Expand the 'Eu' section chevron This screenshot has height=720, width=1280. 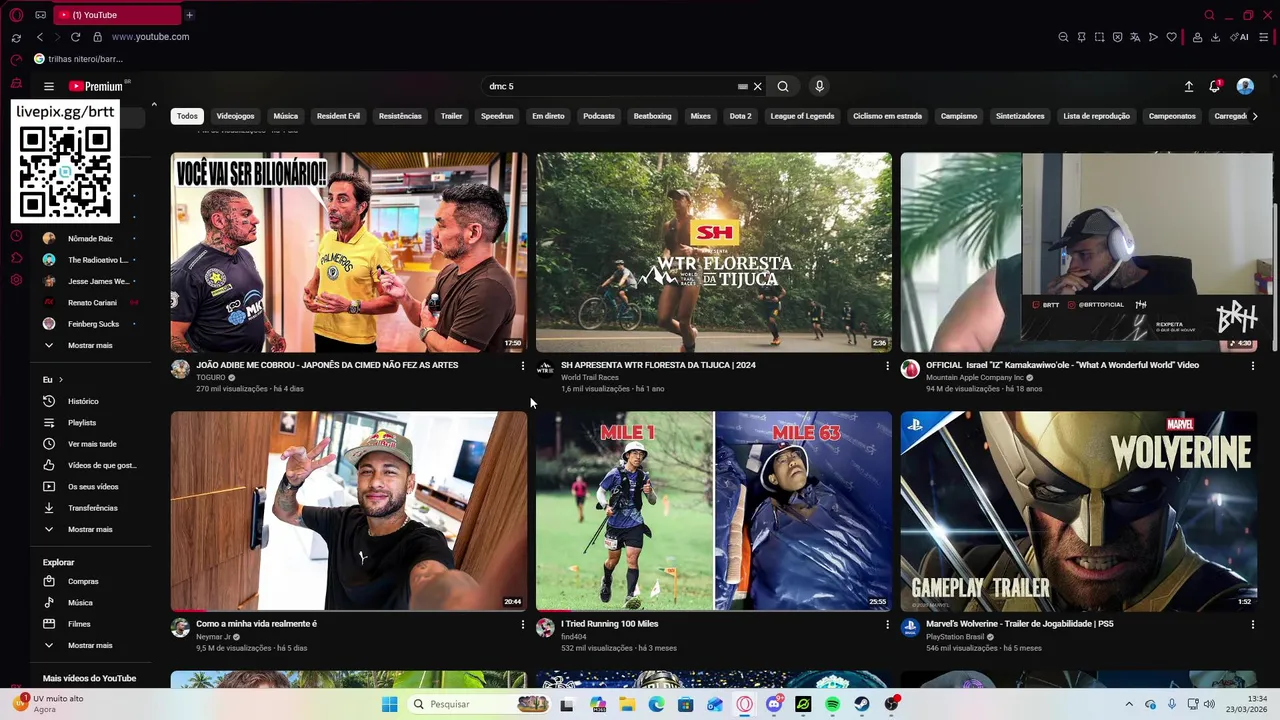click(x=60, y=380)
